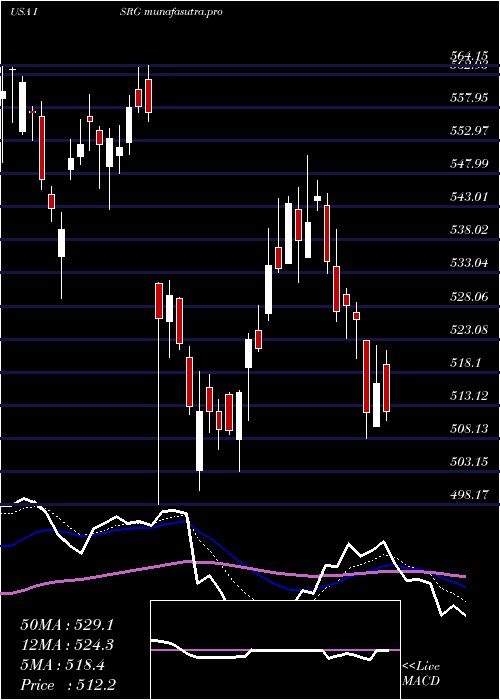
Task: Click the 50MA : 529.1 readout
Action: [67, 625]
